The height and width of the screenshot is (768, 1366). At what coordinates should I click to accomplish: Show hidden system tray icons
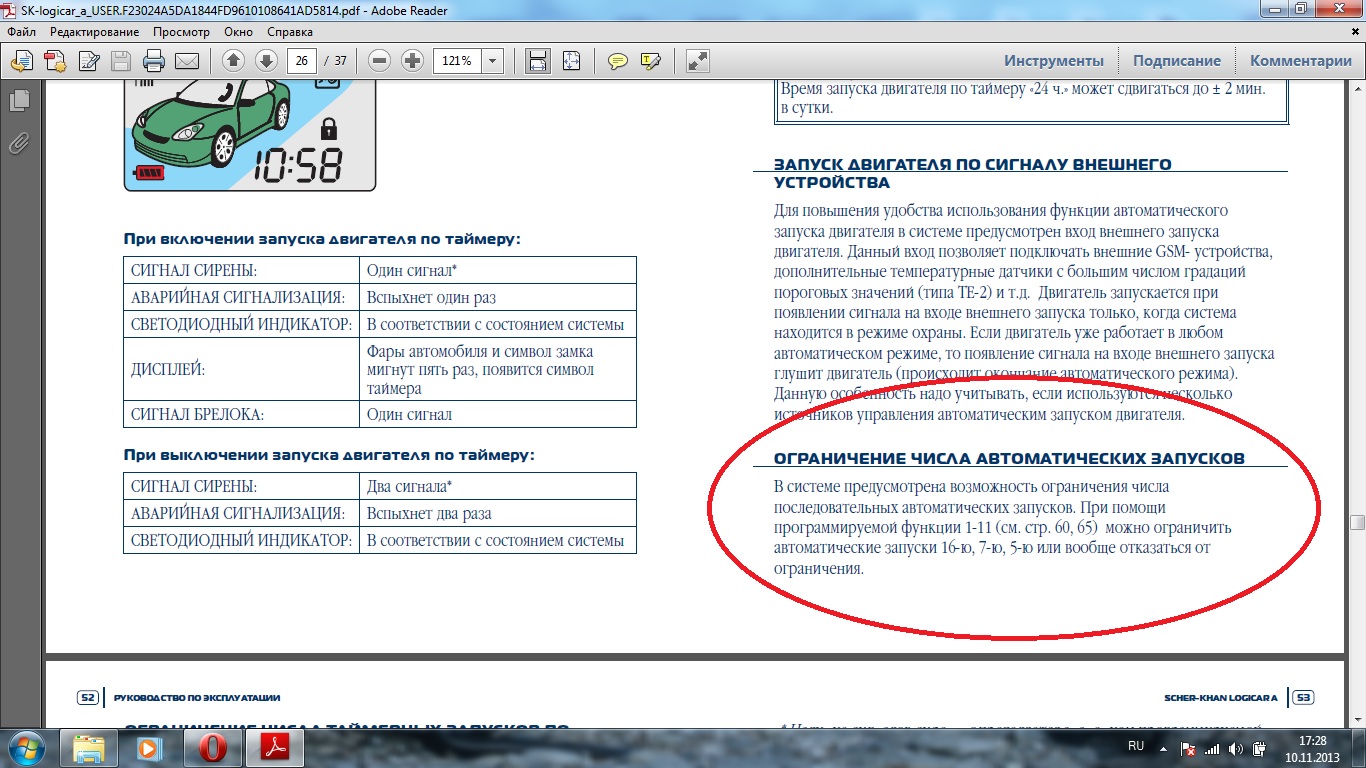click(1162, 747)
